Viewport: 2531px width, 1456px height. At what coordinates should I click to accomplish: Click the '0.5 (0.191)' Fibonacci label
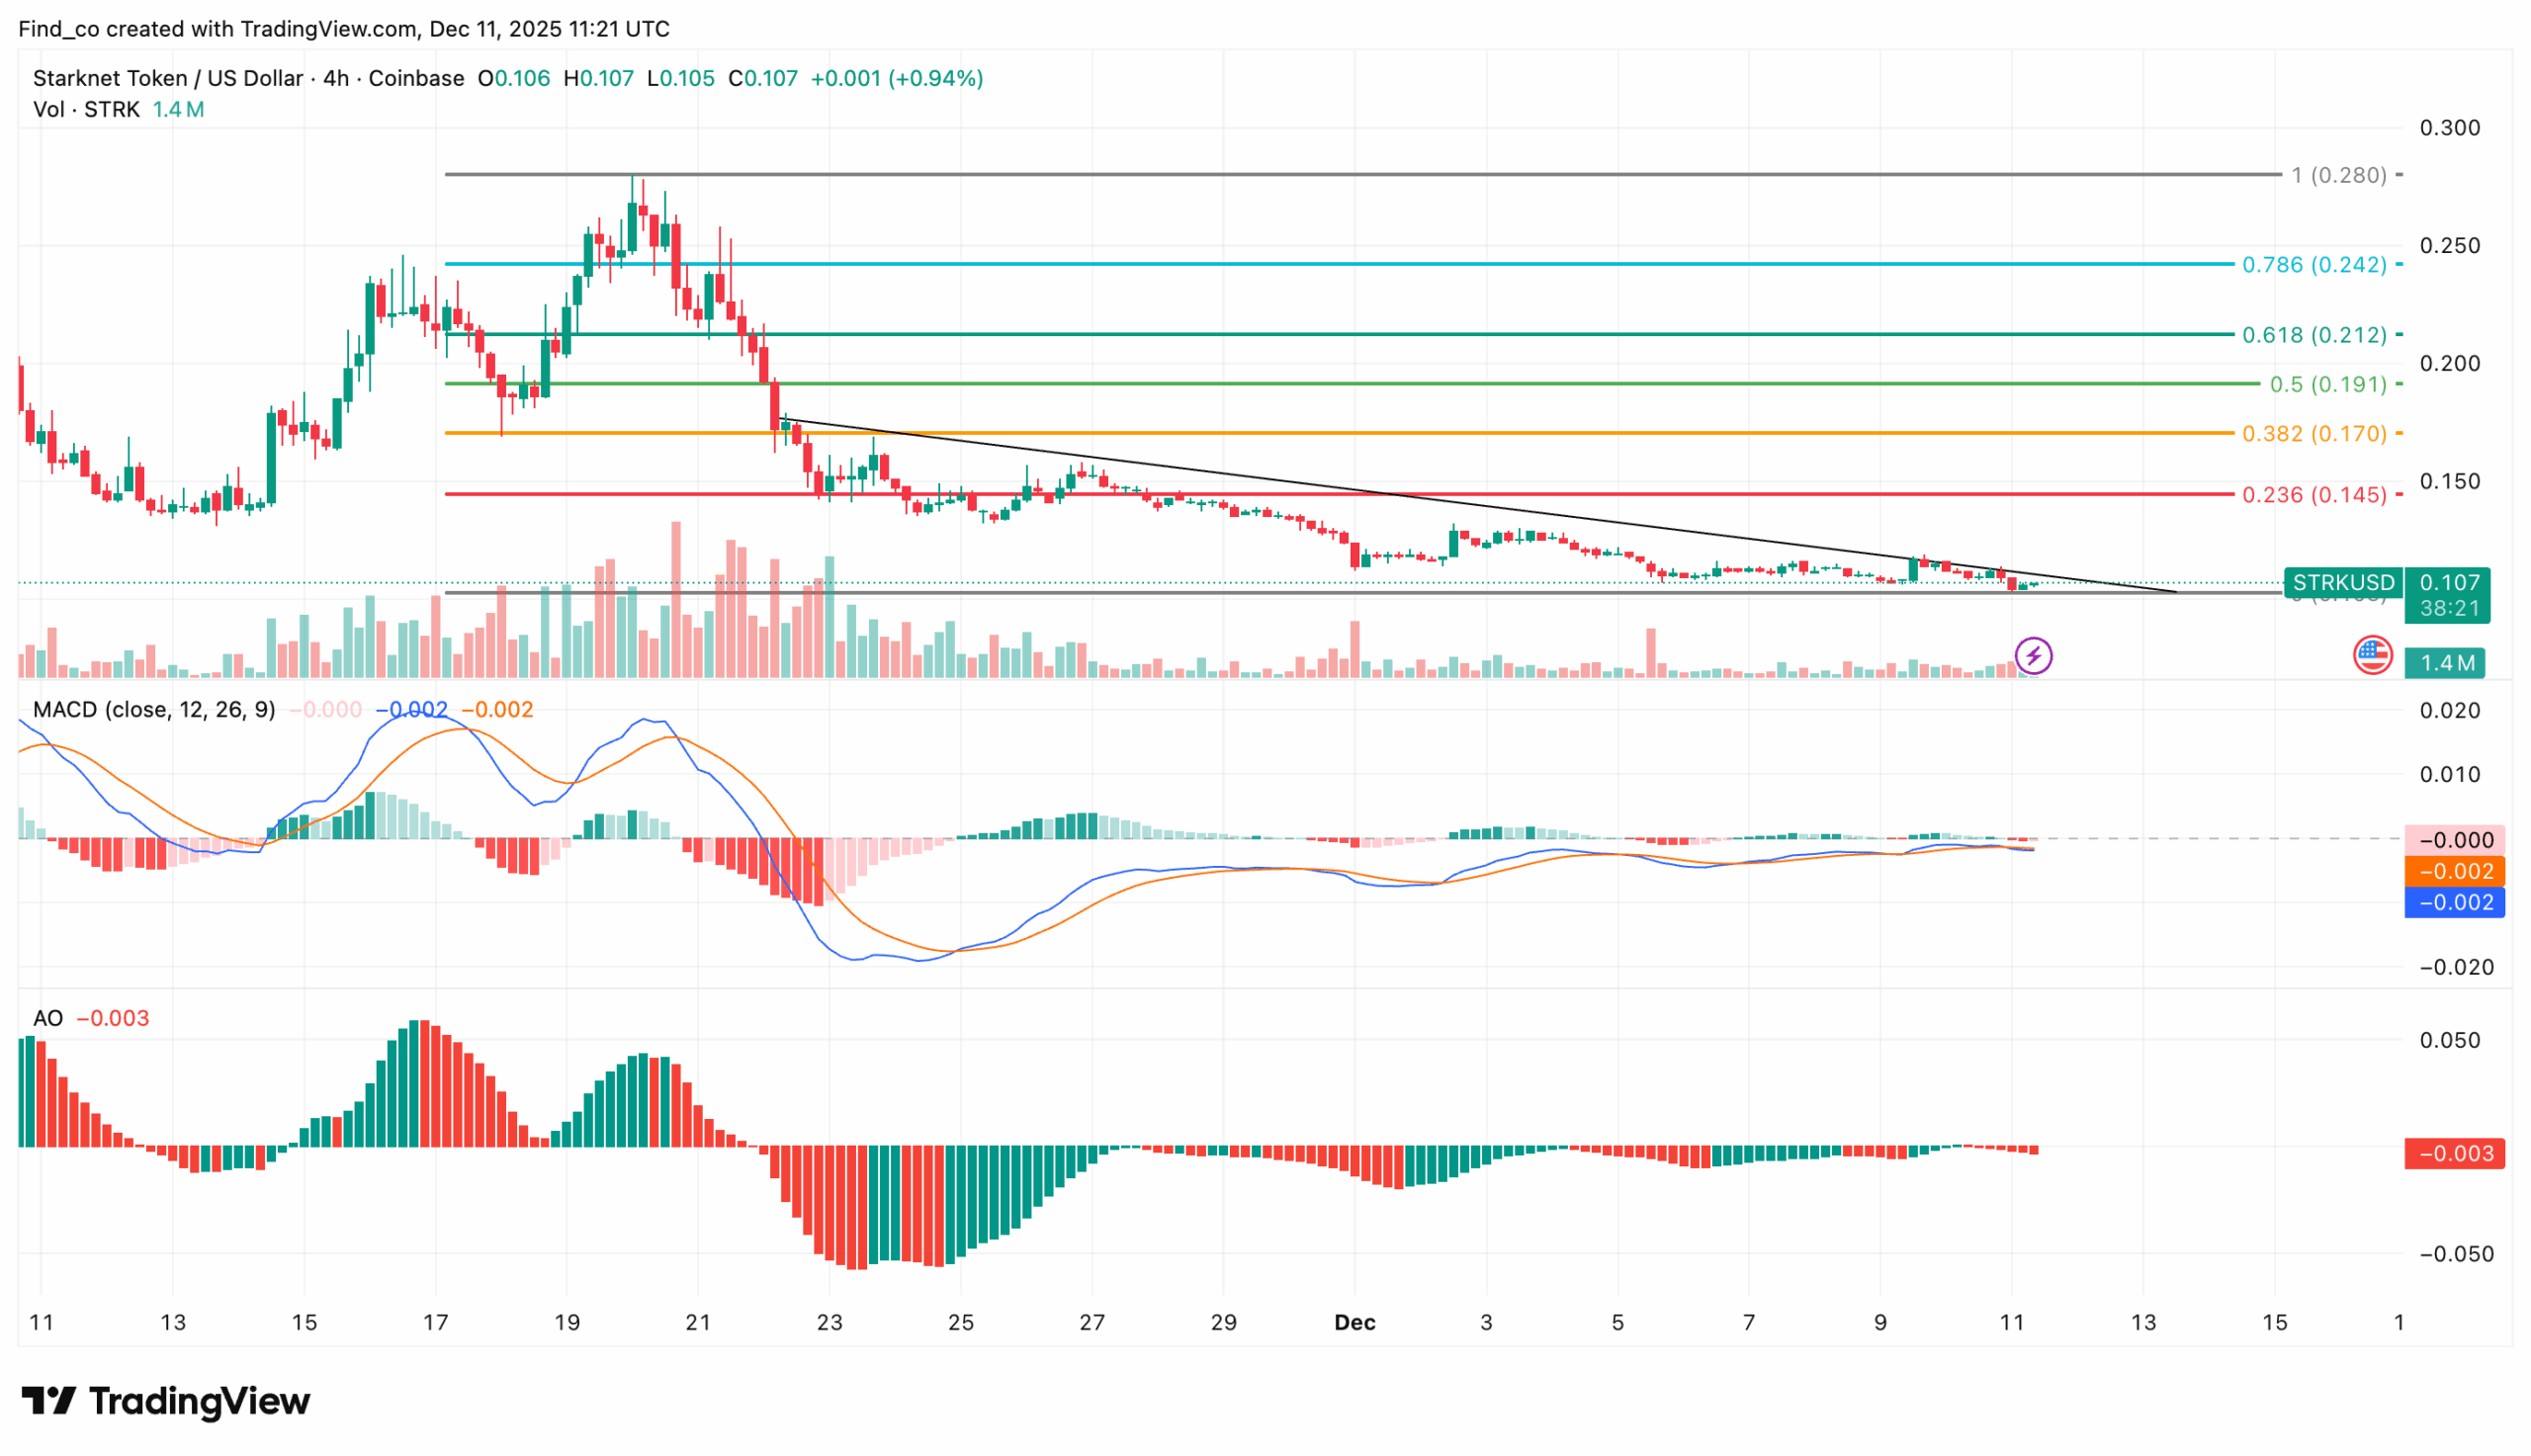(2327, 384)
